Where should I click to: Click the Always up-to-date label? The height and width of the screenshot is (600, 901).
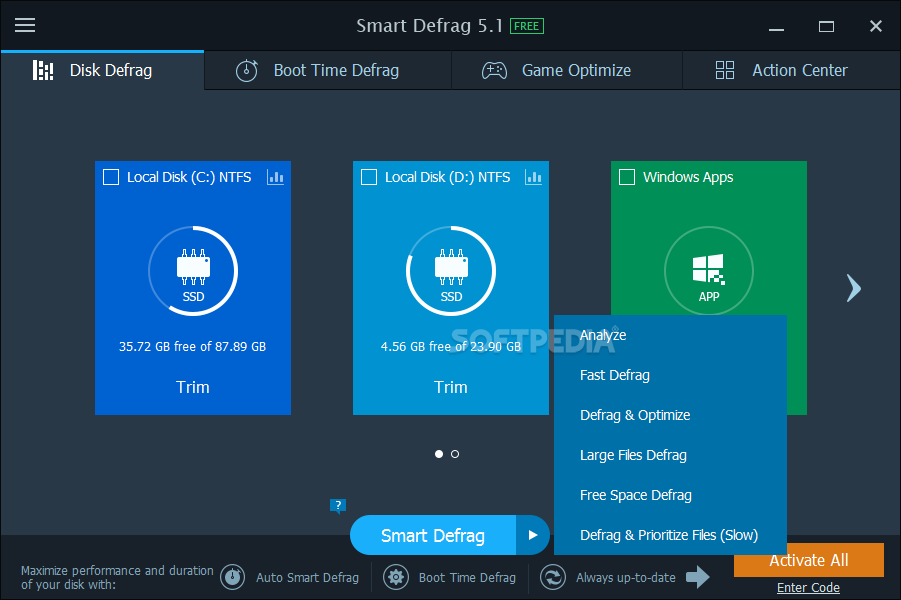tap(626, 578)
